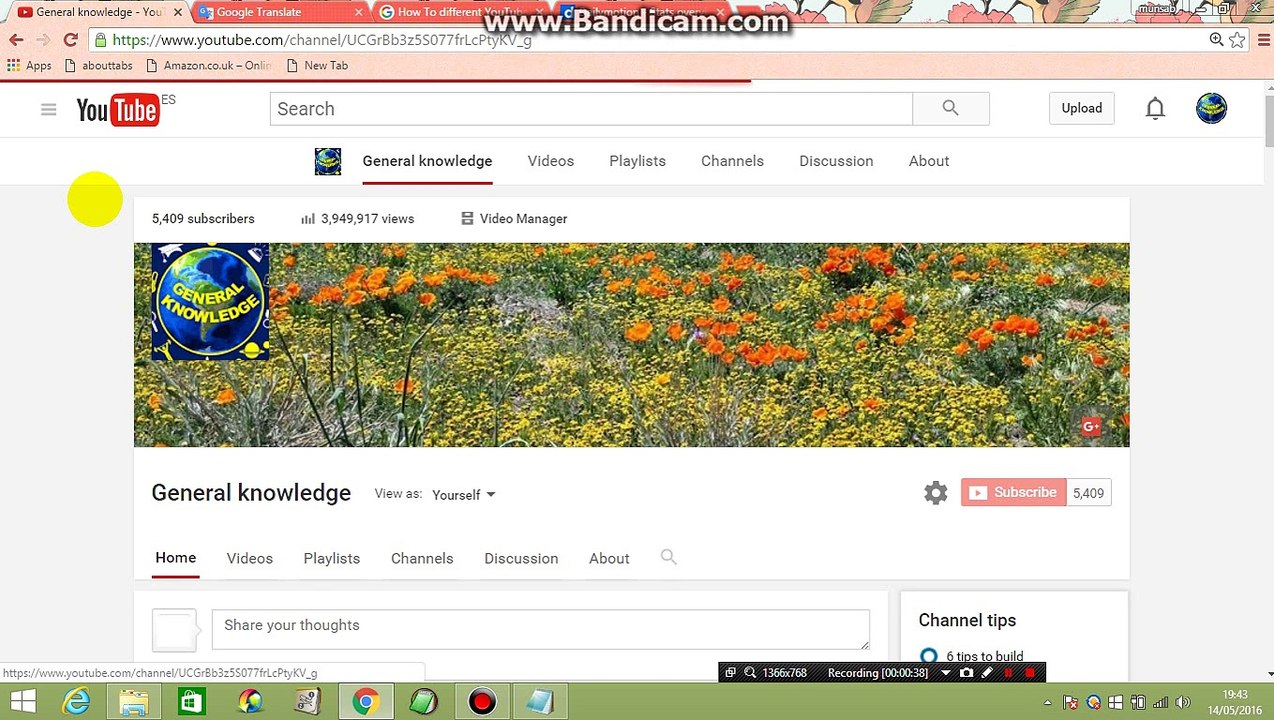Click the General Knowledge globe channel avatar
This screenshot has height=720, width=1274.
point(209,300)
